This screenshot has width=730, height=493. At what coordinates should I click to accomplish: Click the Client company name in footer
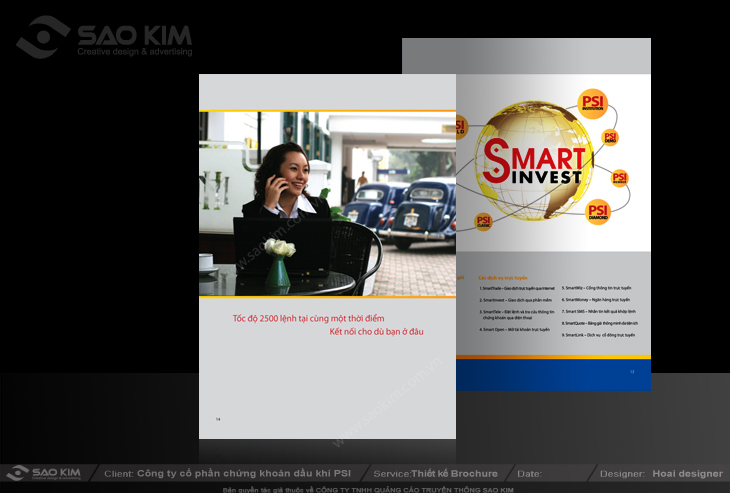(243, 473)
